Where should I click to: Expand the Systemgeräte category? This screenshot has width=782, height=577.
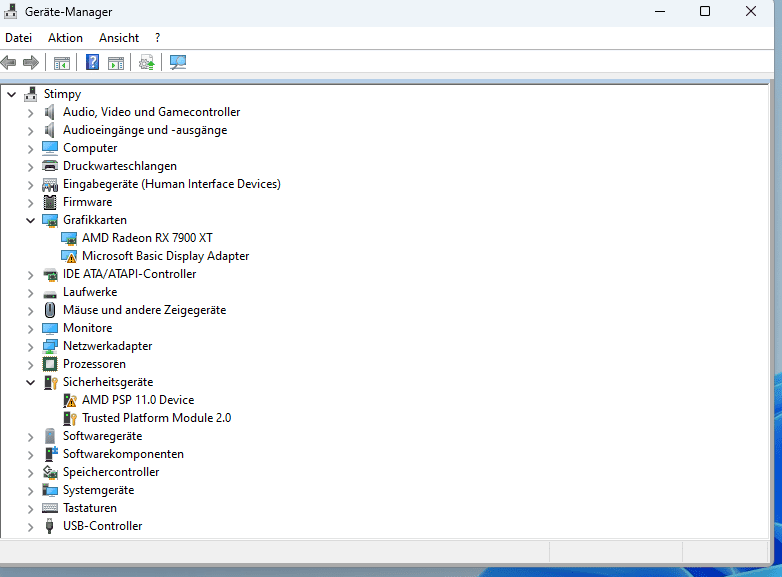(x=30, y=491)
